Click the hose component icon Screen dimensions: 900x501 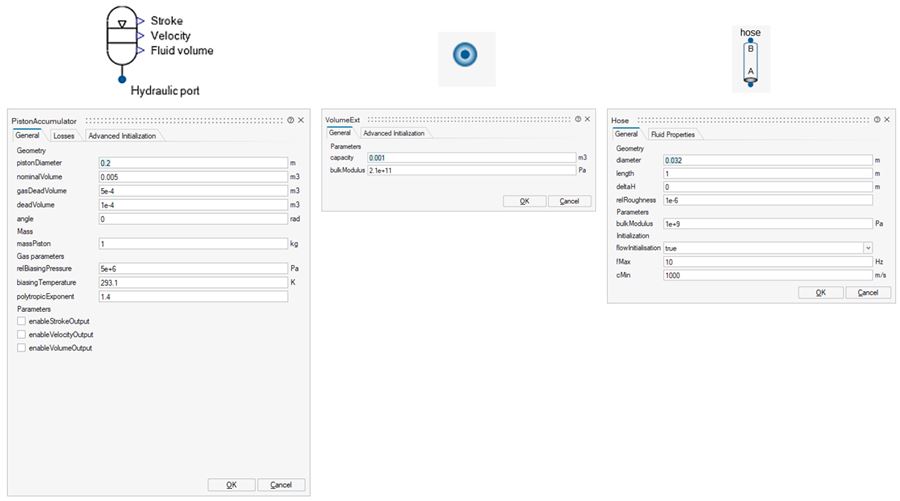coord(750,60)
